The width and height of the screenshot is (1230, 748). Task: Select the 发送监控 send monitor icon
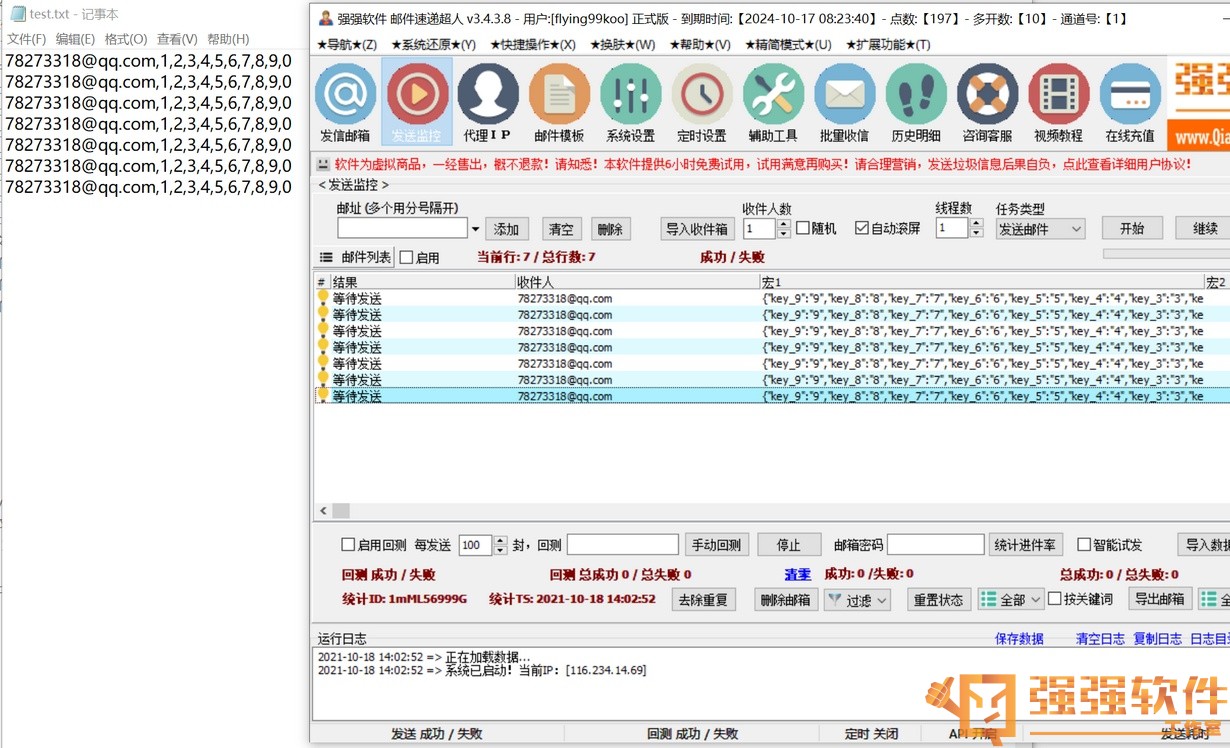tap(417, 102)
